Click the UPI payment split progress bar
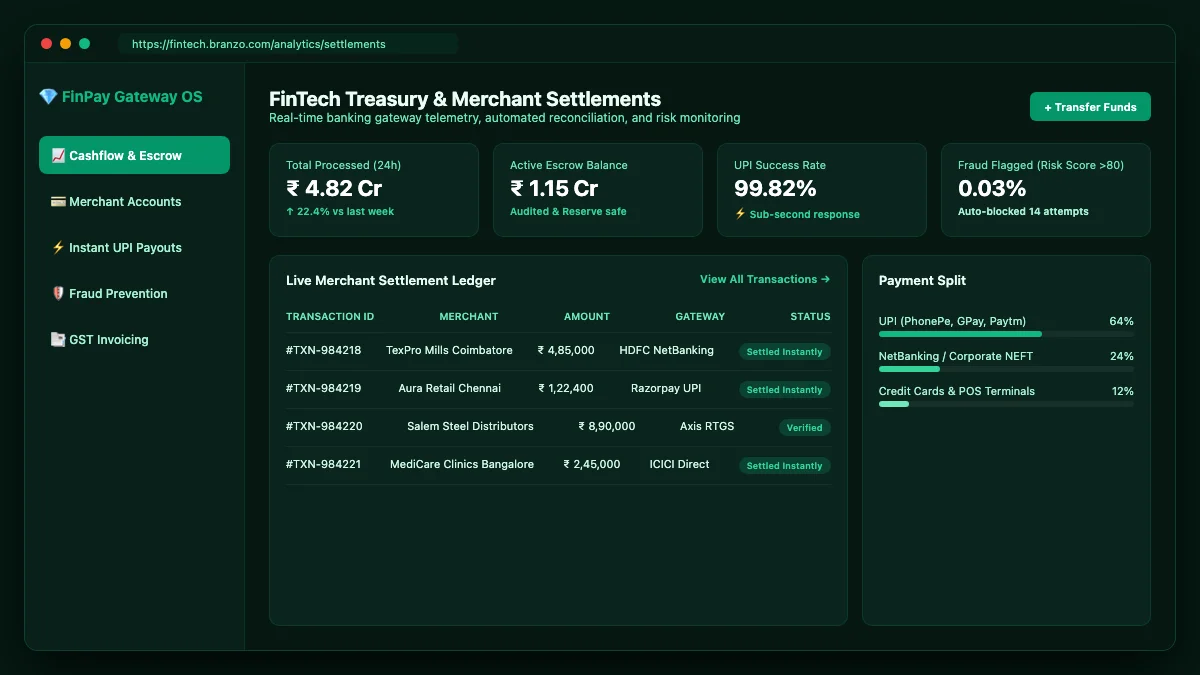The height and width of the screenshot is (675, 1200). (x=1006, y=334)
